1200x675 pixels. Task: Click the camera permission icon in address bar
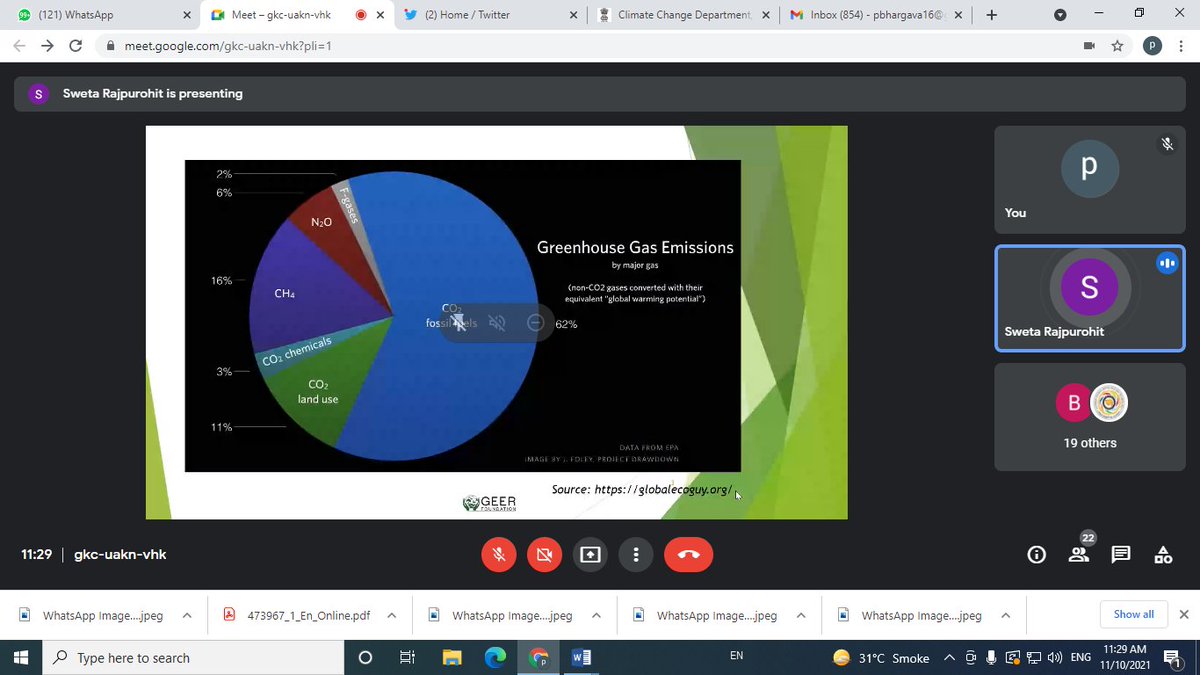[x=1089, y=46]
